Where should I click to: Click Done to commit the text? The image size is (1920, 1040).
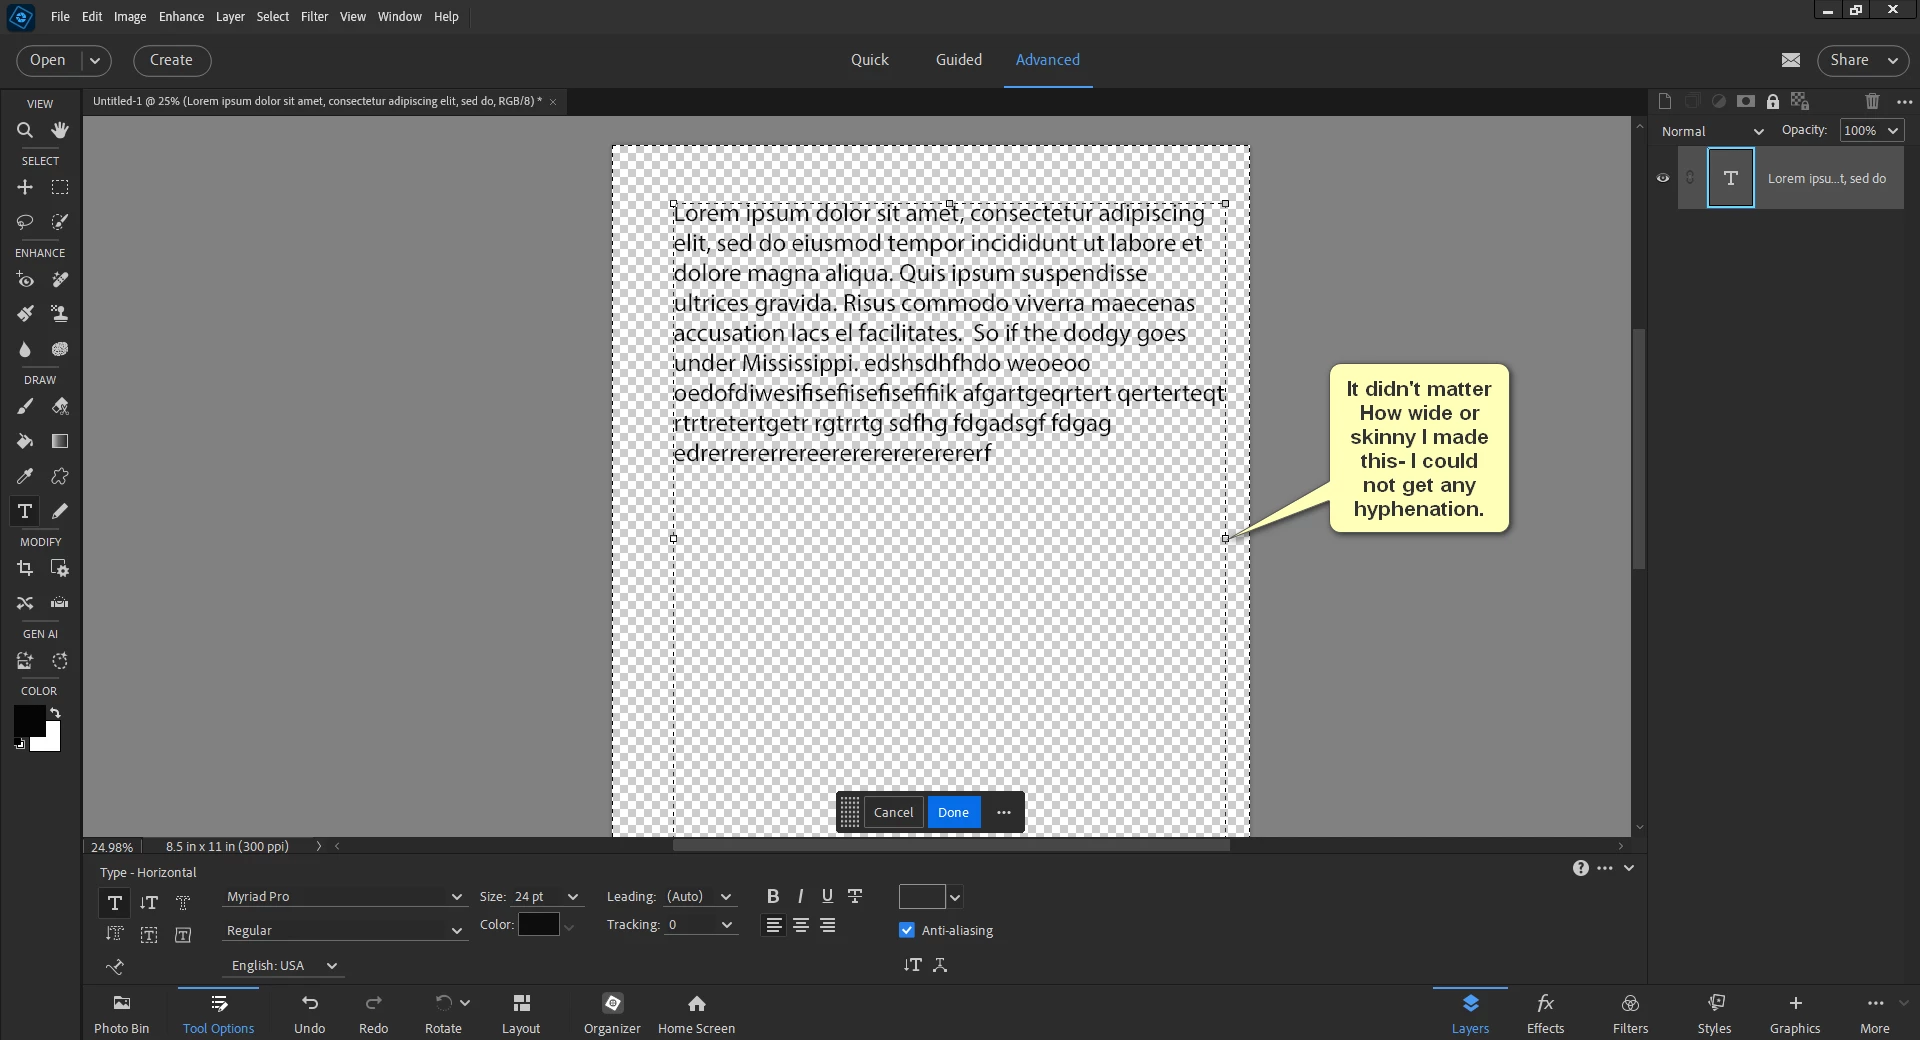point(953,812)
